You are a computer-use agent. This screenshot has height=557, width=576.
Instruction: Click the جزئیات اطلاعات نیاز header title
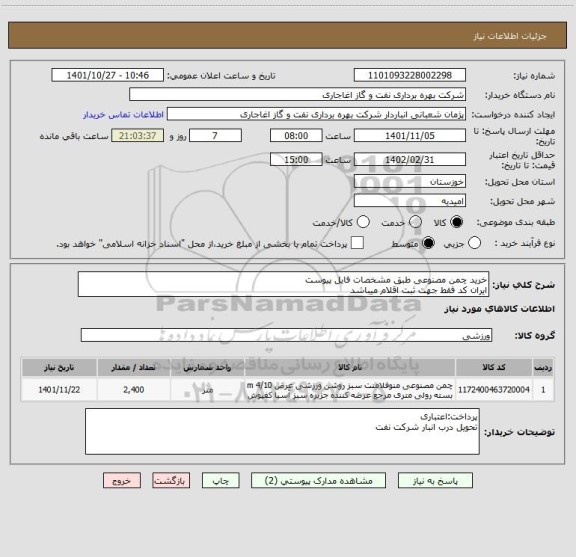(510, 36)
